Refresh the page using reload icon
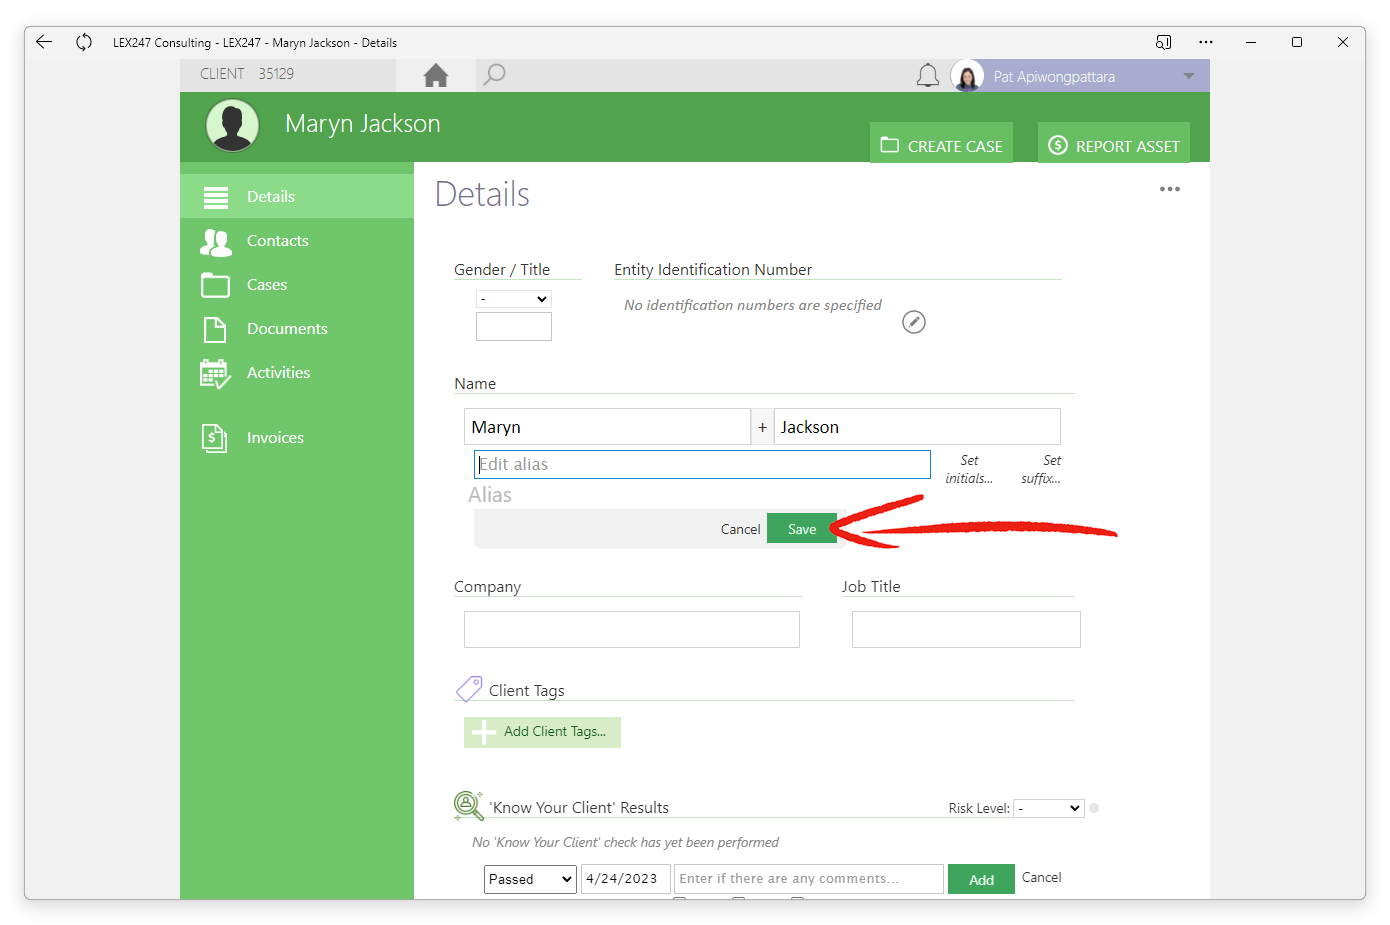 pyautogui.click(x=84, y=42)
